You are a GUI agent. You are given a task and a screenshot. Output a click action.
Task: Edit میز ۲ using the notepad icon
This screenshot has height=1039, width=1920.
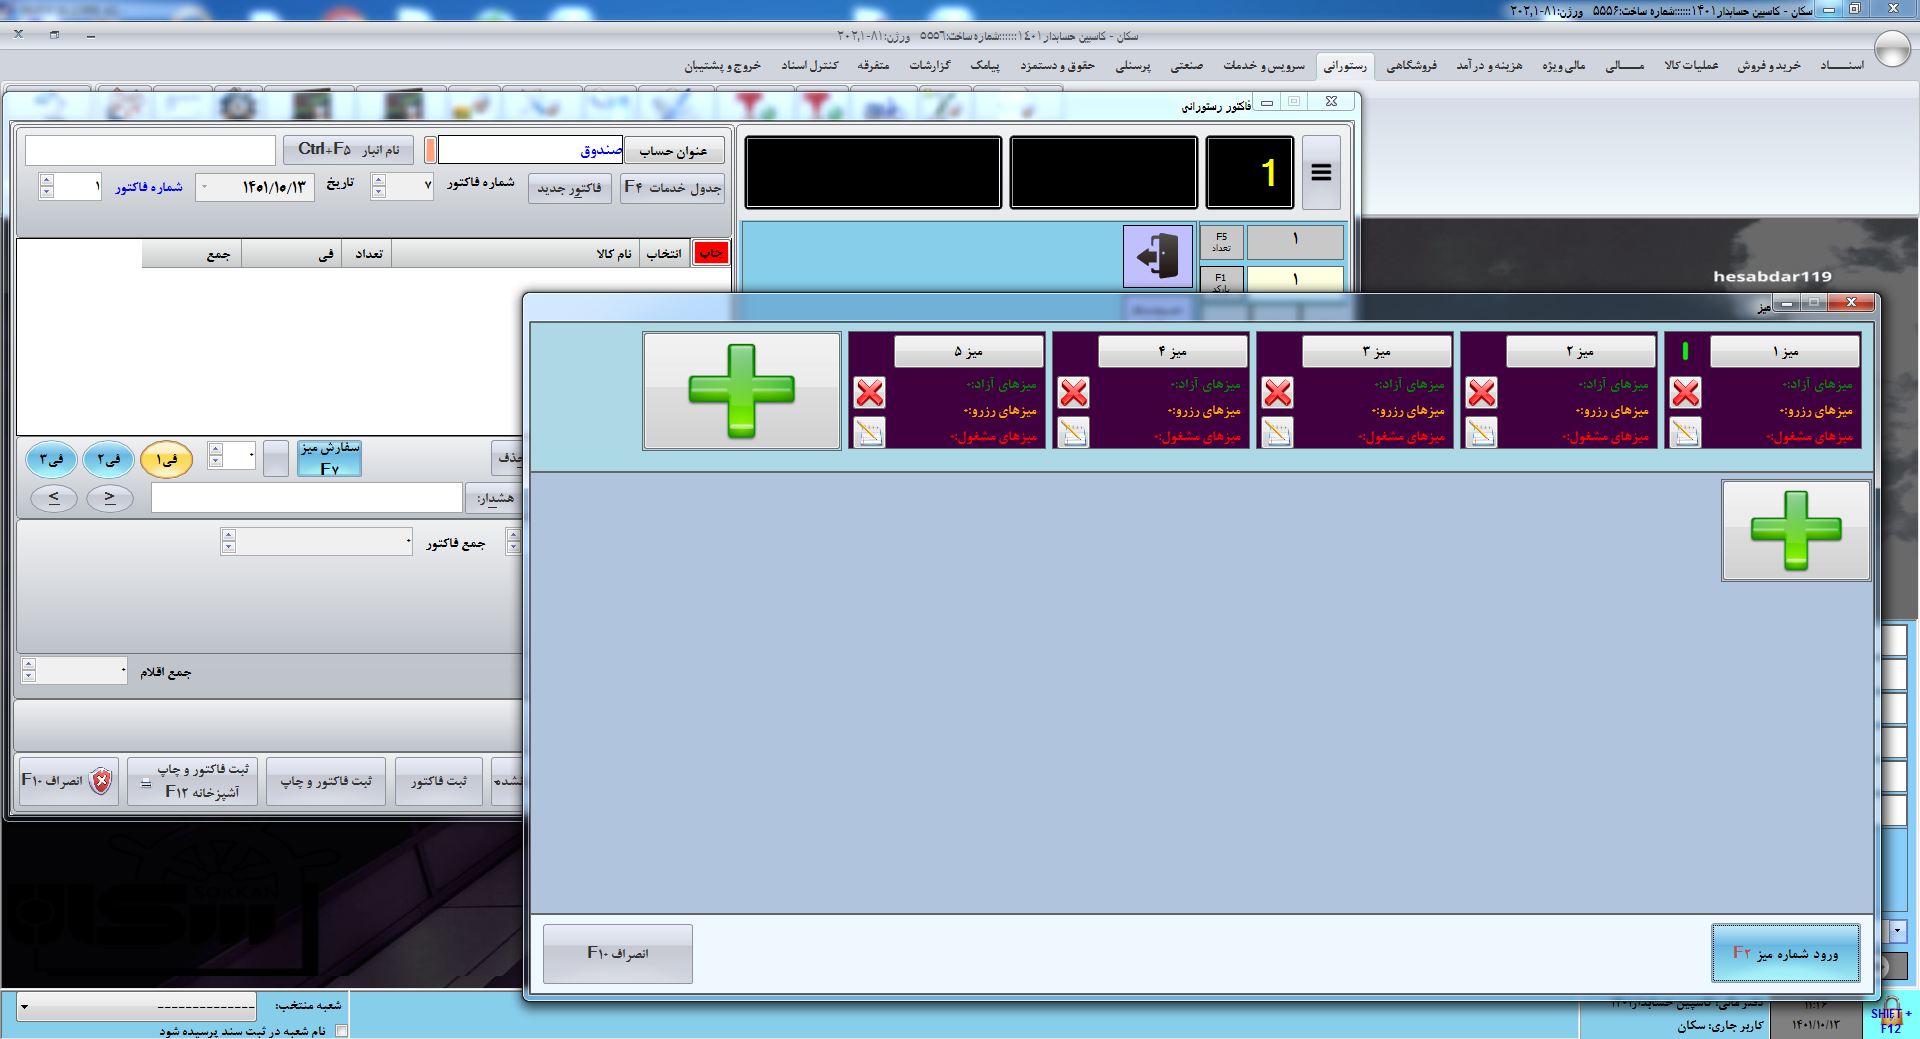click(1482, 432)
